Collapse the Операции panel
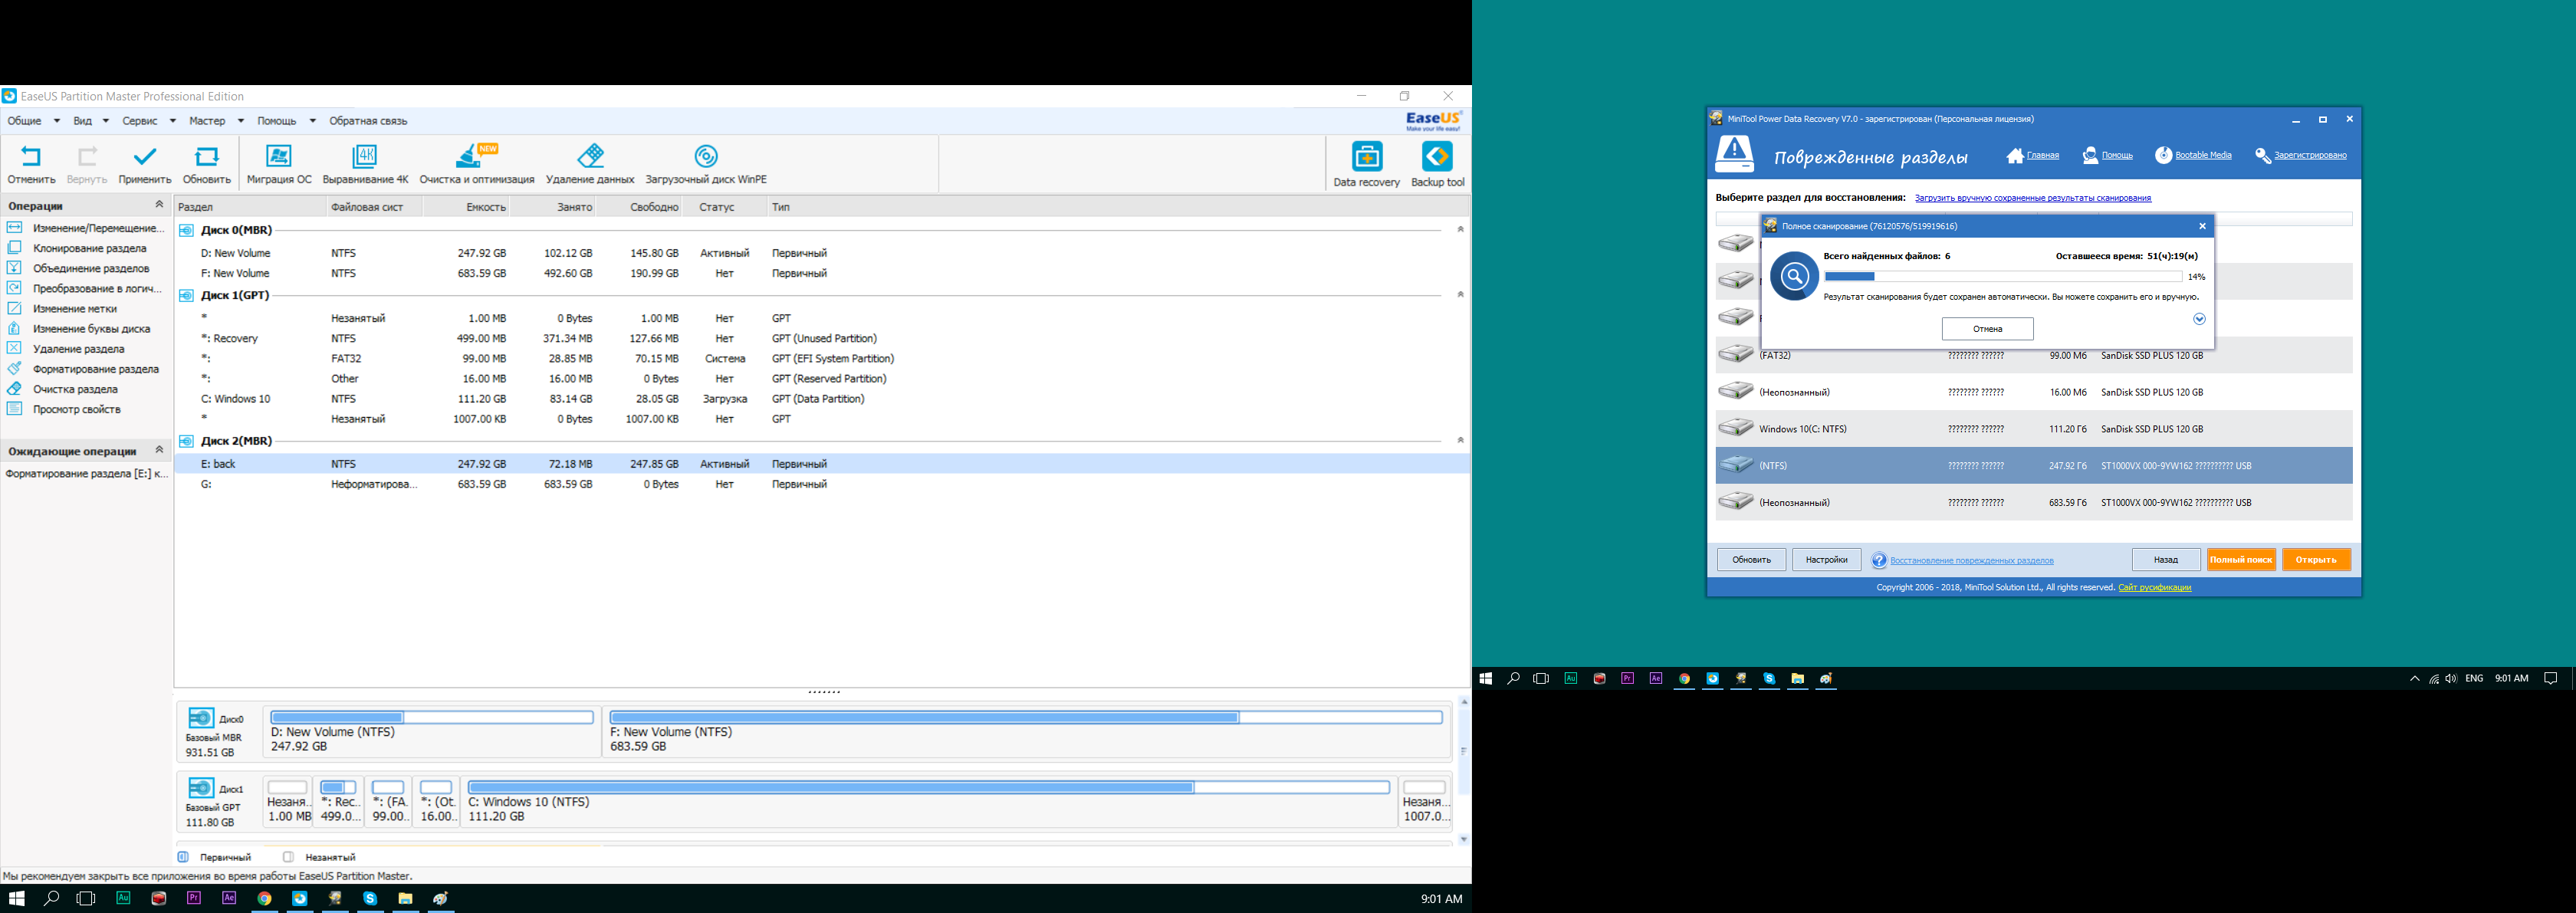 pyautogui.click(x=159, y=204)
